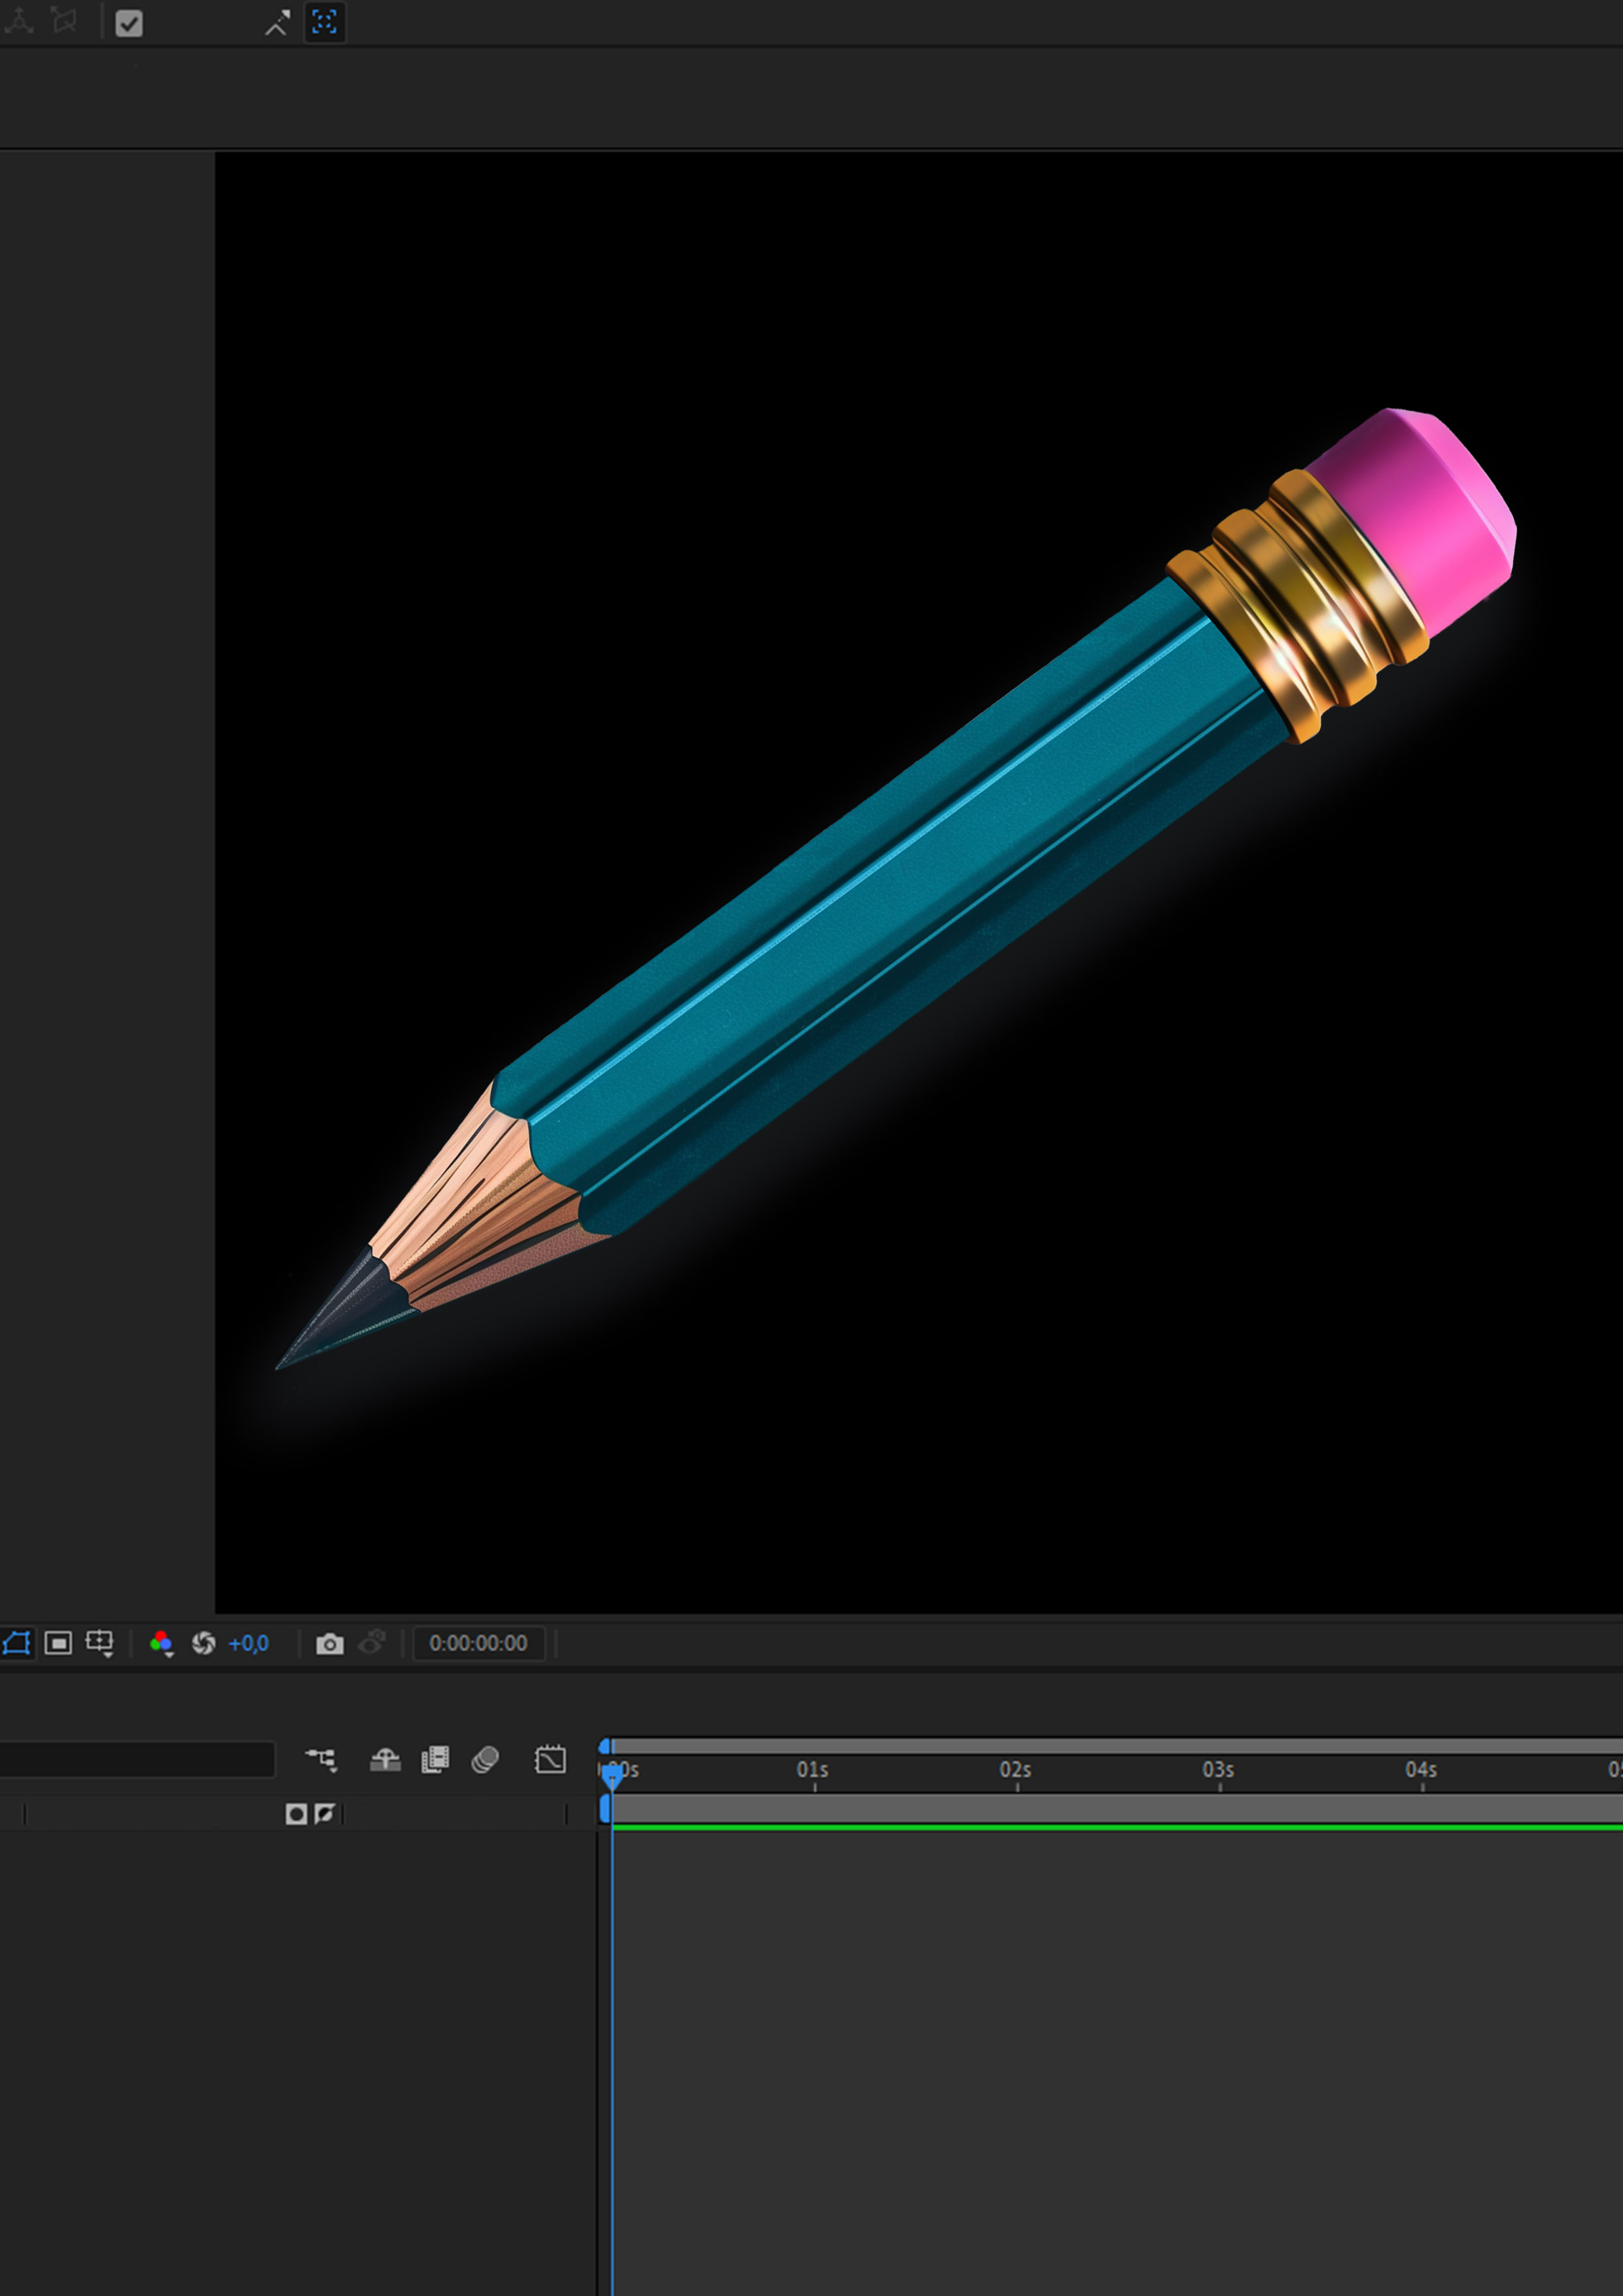Open the grid and guide options dropdown
This screenshot has height=2296, width=1623.
click(x=100, y=1643)
